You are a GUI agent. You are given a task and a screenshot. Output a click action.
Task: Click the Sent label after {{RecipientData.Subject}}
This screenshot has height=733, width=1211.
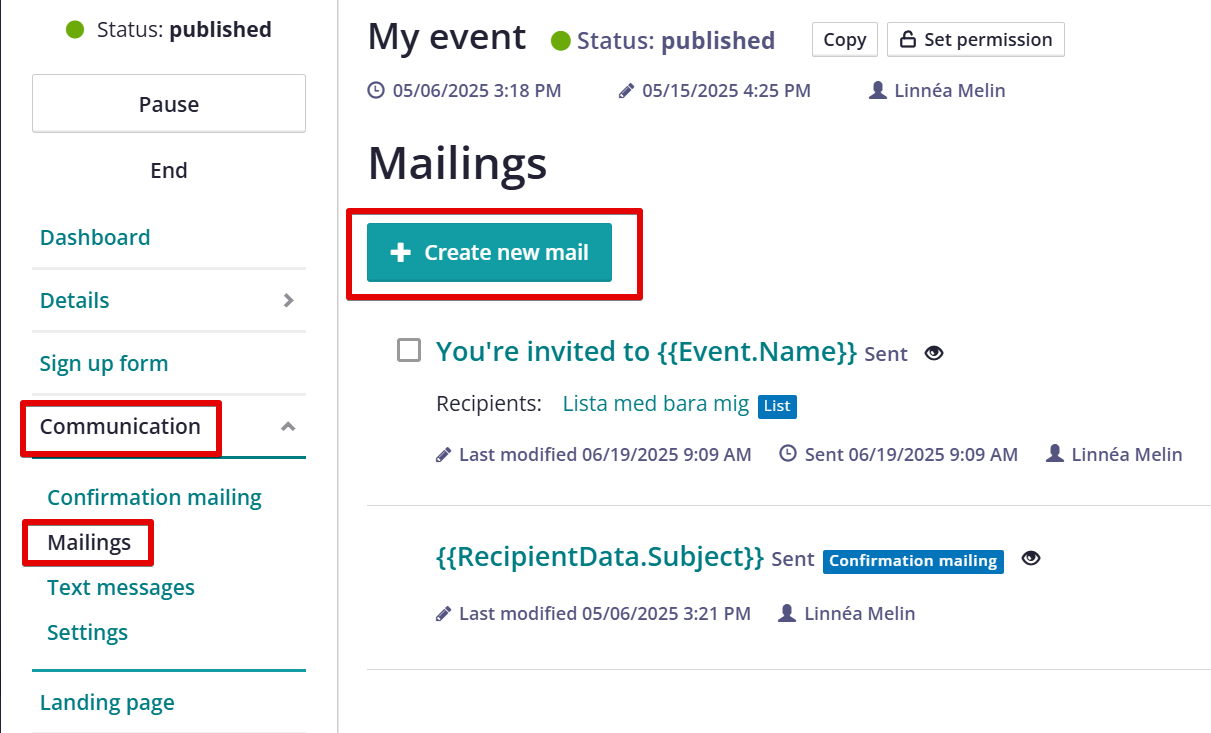pyautogui.click(x=793, y=559)
